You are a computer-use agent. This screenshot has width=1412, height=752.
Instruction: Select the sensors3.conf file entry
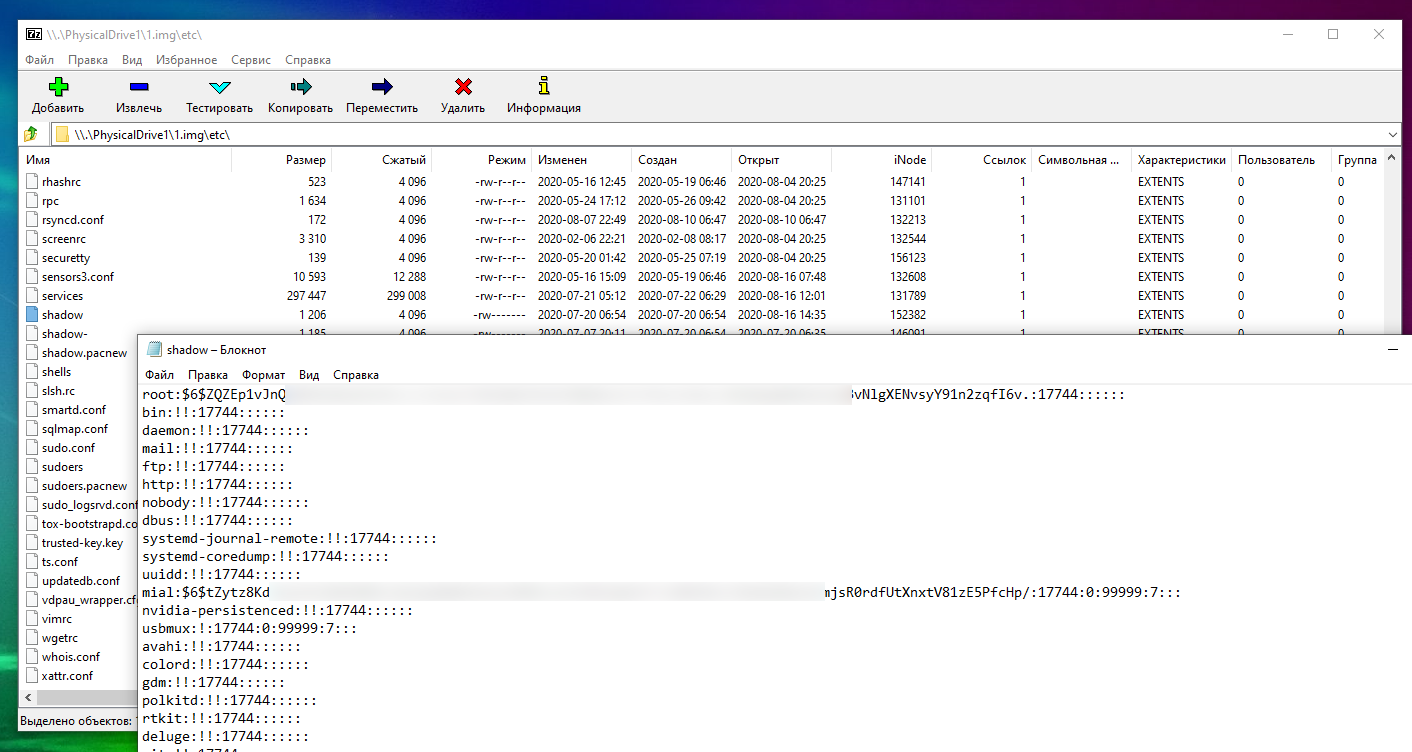coord(77,277)
